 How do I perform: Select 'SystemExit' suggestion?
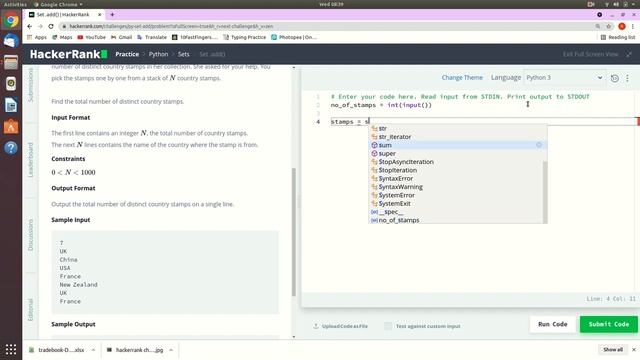coord(457,203)
